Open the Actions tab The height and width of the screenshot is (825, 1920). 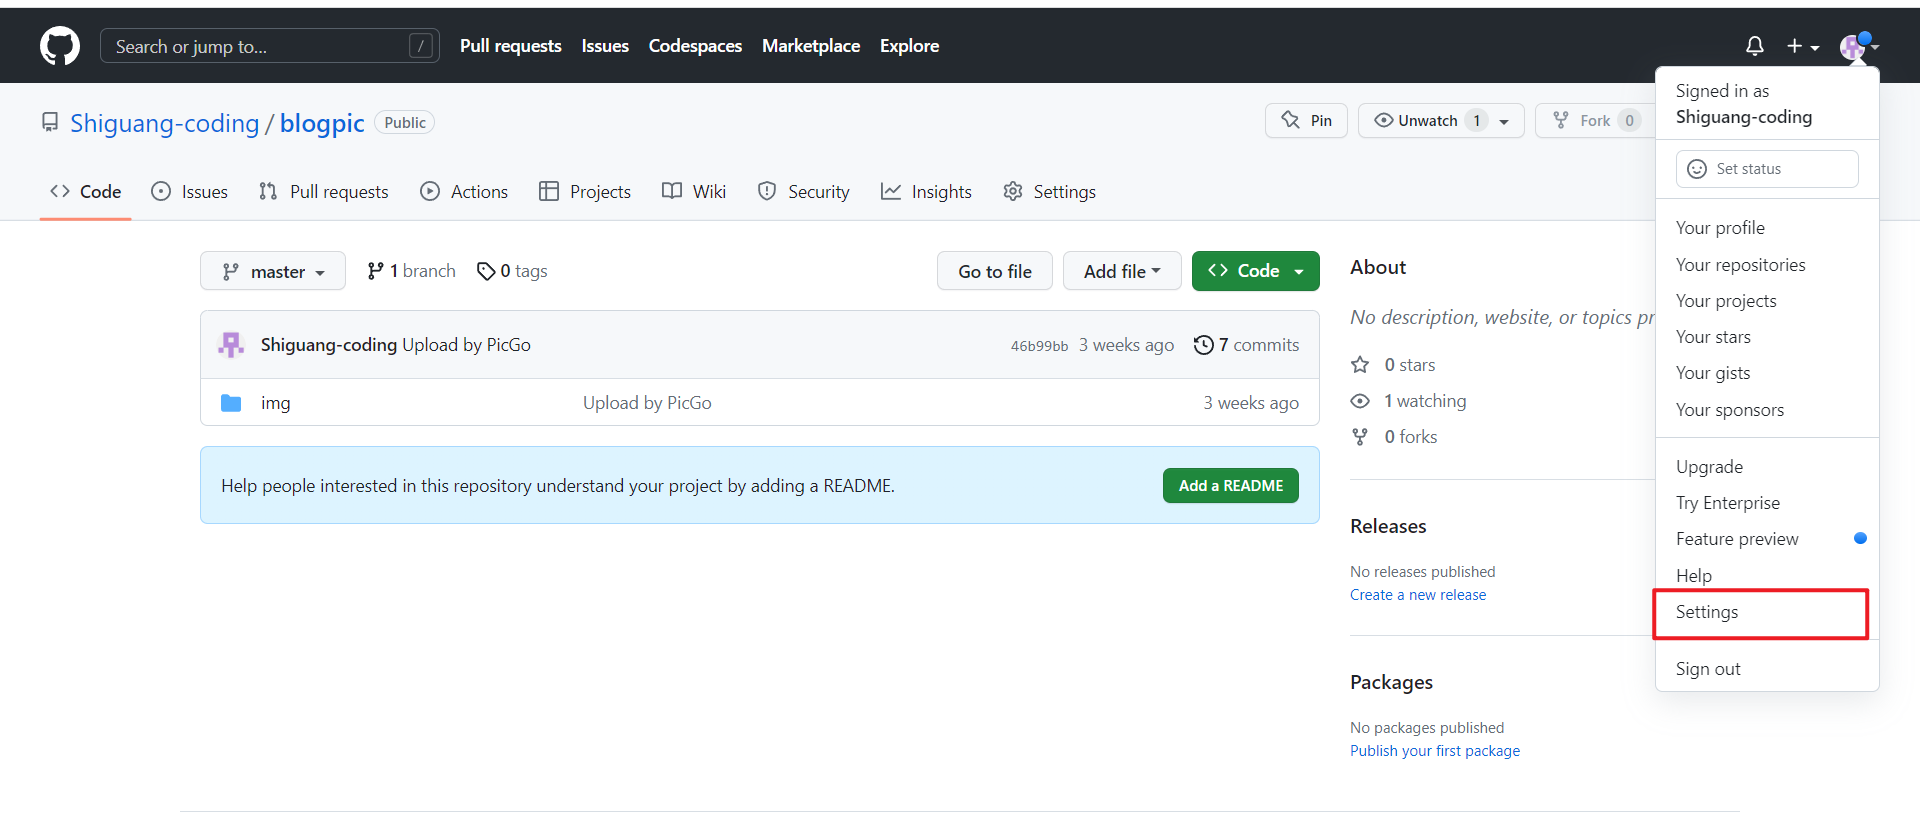click(x=464, y=191)
